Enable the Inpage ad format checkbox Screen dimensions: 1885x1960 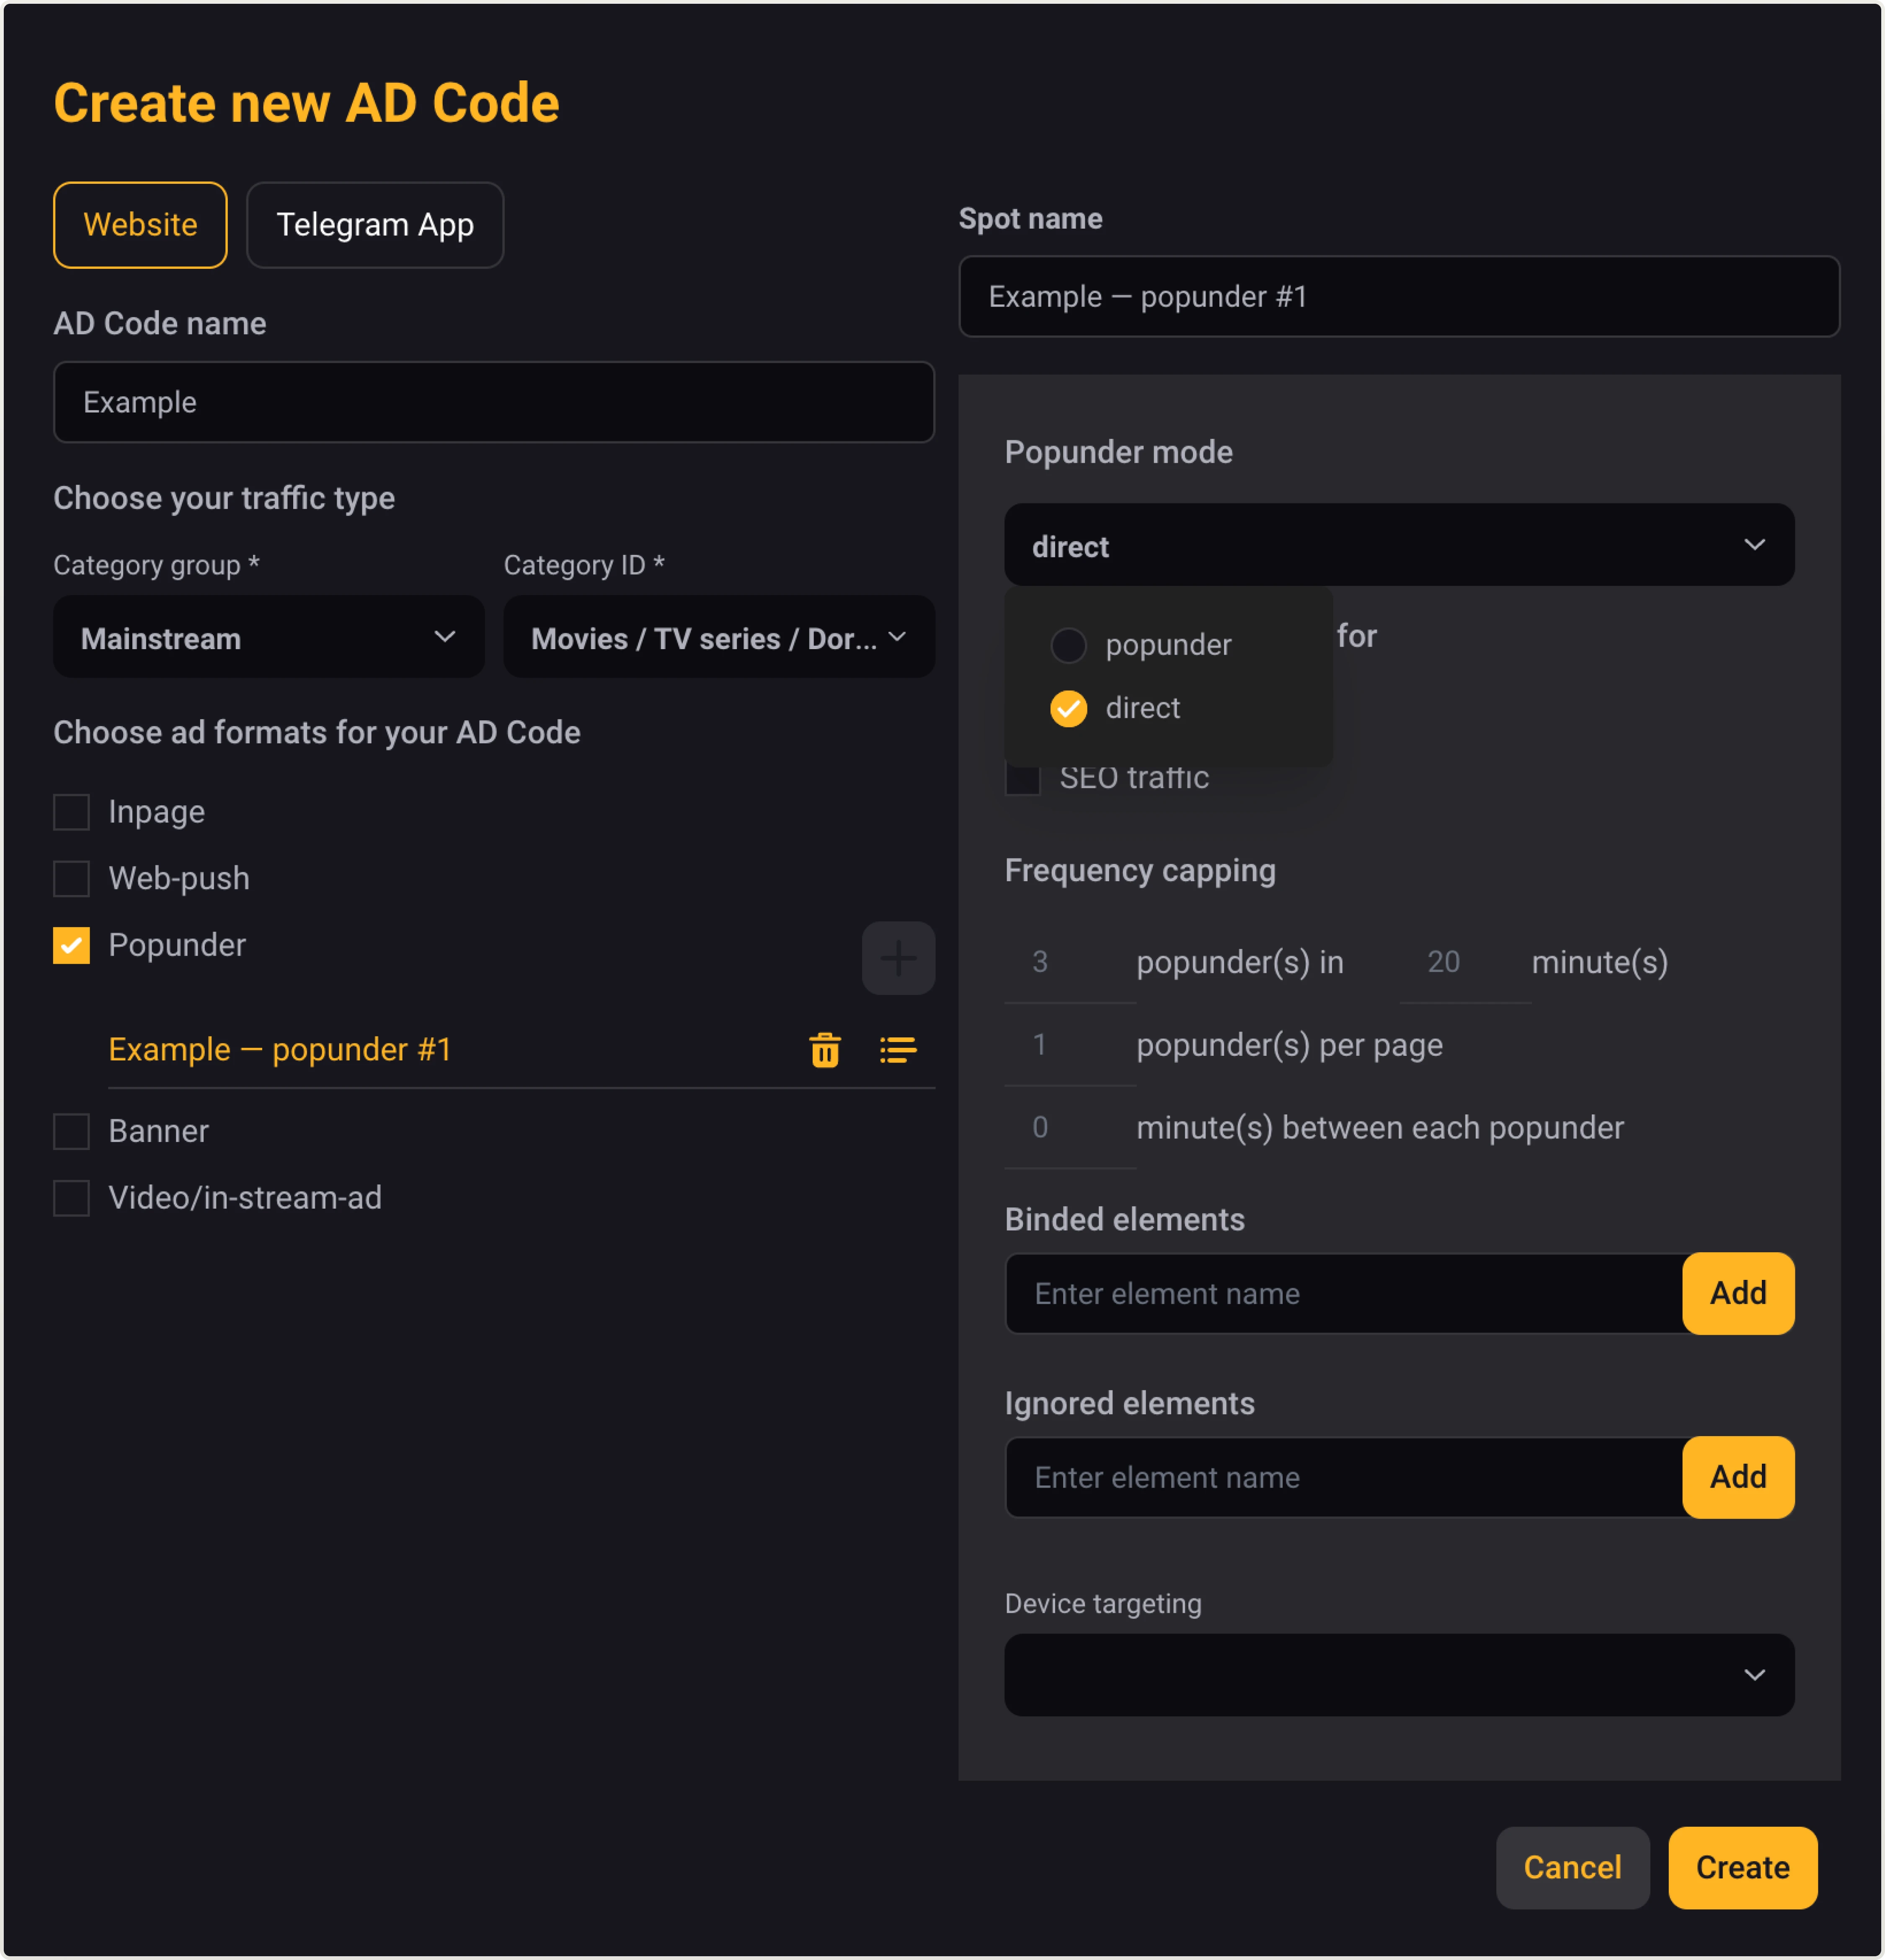tap(71, 812)
